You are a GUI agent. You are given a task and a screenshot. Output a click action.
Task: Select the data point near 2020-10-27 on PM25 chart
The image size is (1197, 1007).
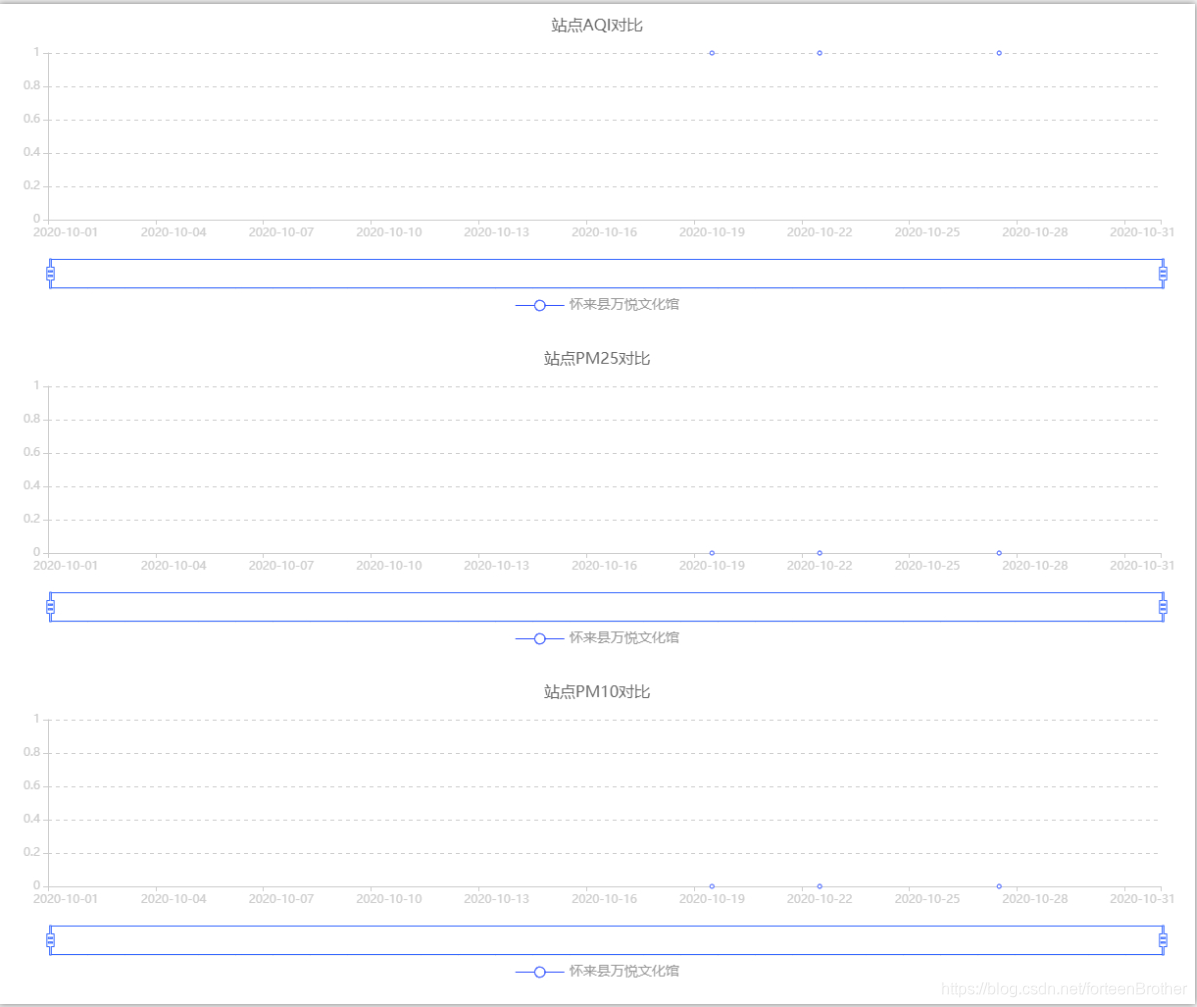pos(998,552)
